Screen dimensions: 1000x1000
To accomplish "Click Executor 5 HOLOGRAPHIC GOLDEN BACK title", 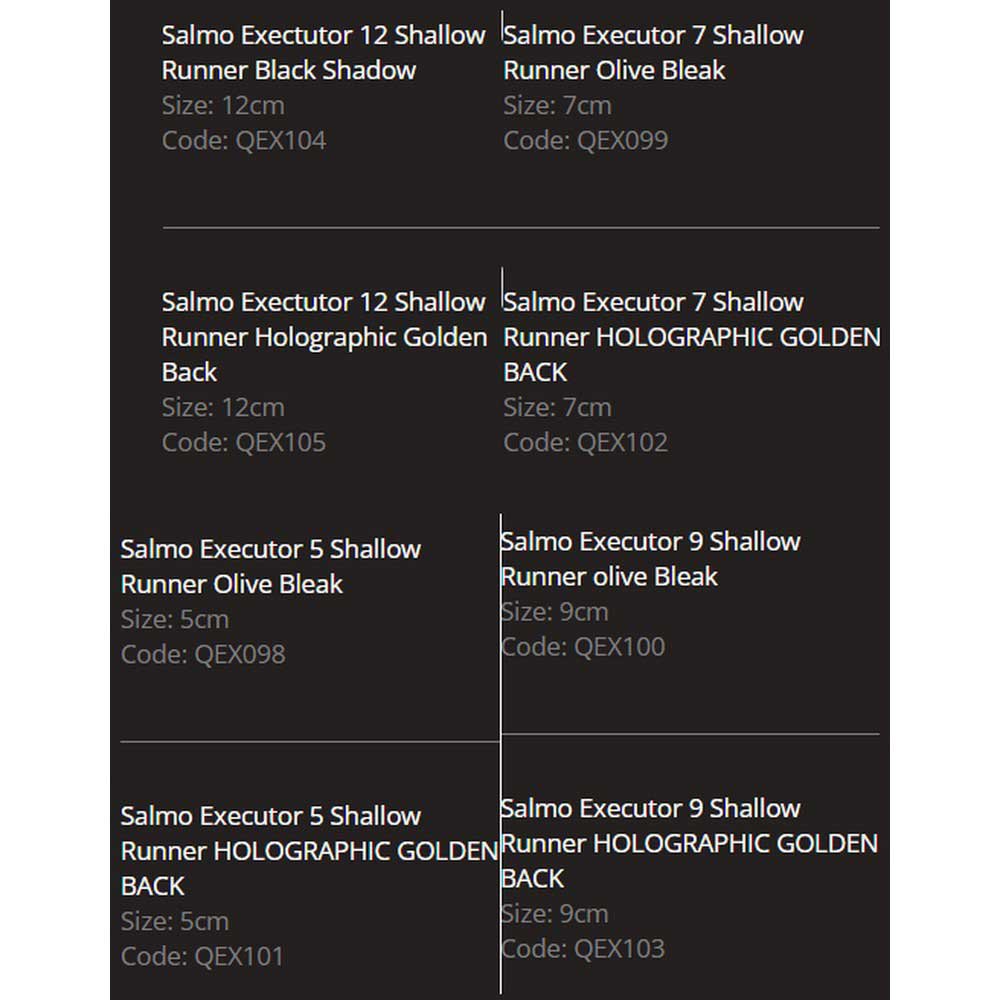I will pos(309,851).
